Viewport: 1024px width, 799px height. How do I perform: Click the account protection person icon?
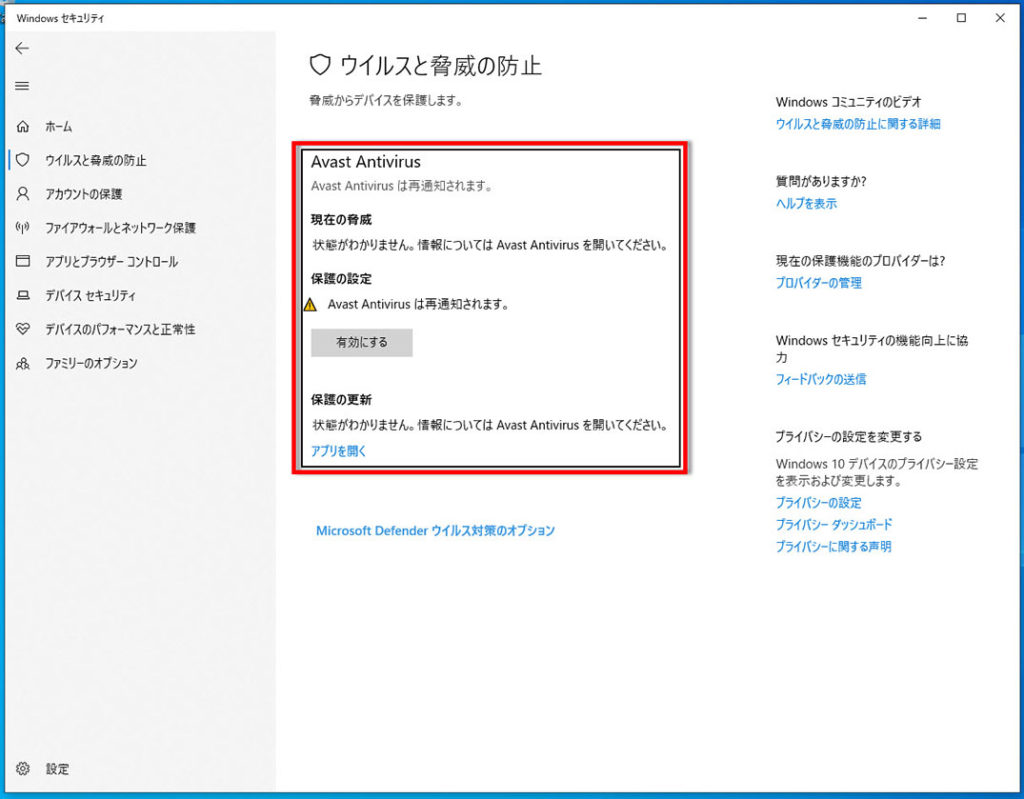[23, 194]
